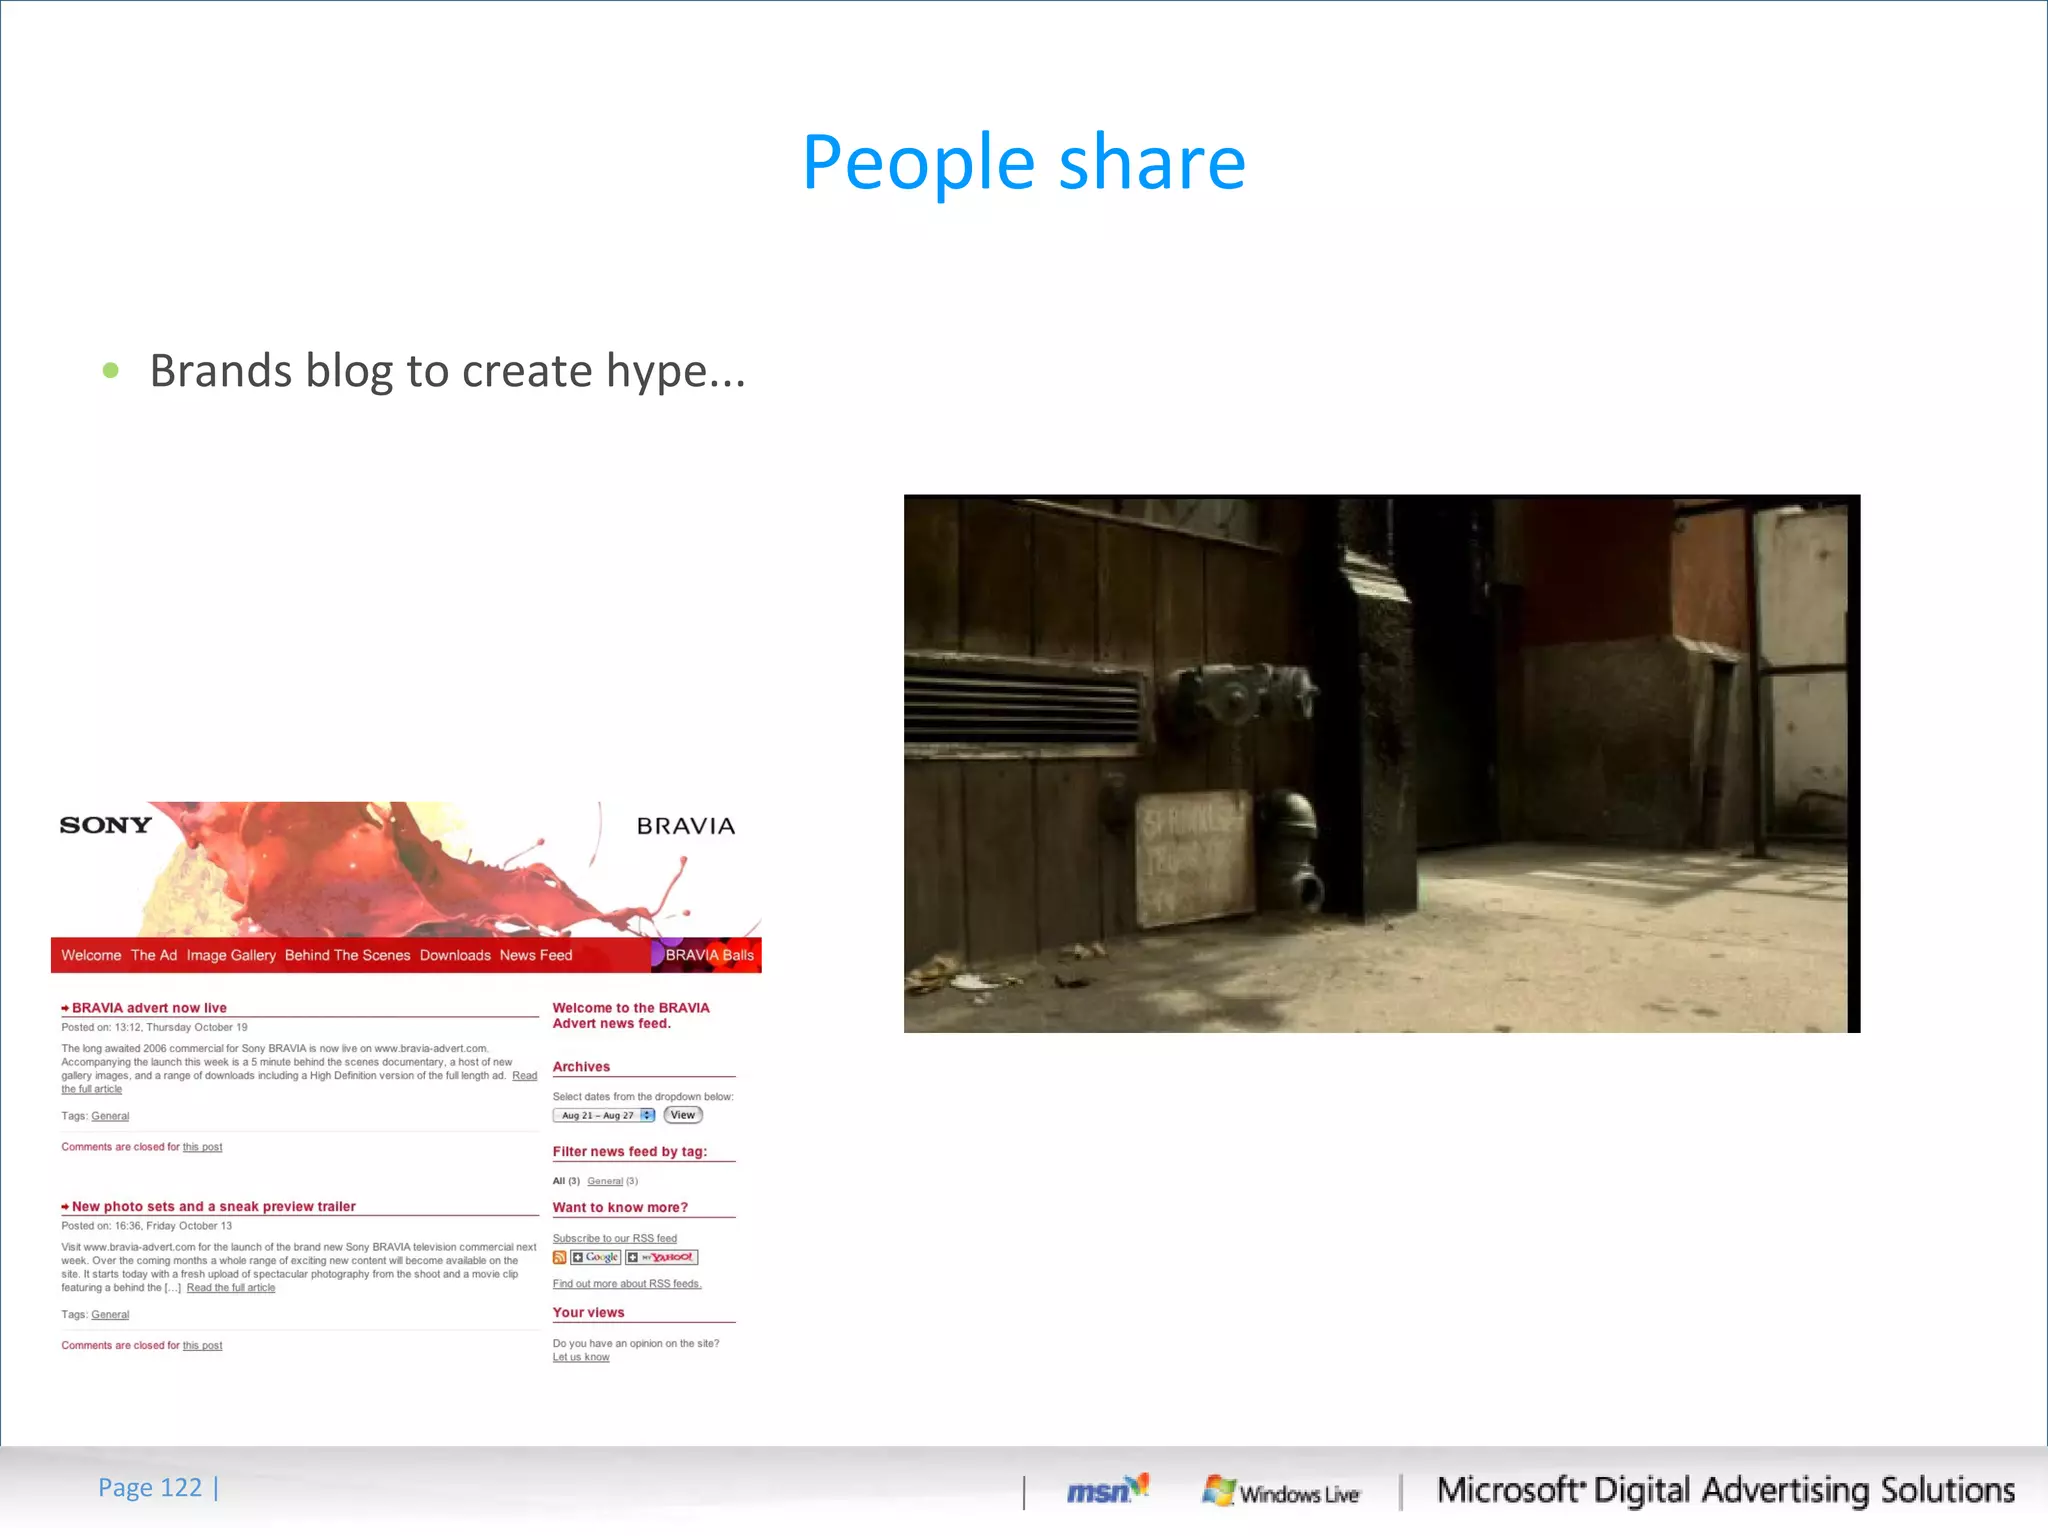Click the Let us know link
2048x1536 pixels.
(581, 1357)
